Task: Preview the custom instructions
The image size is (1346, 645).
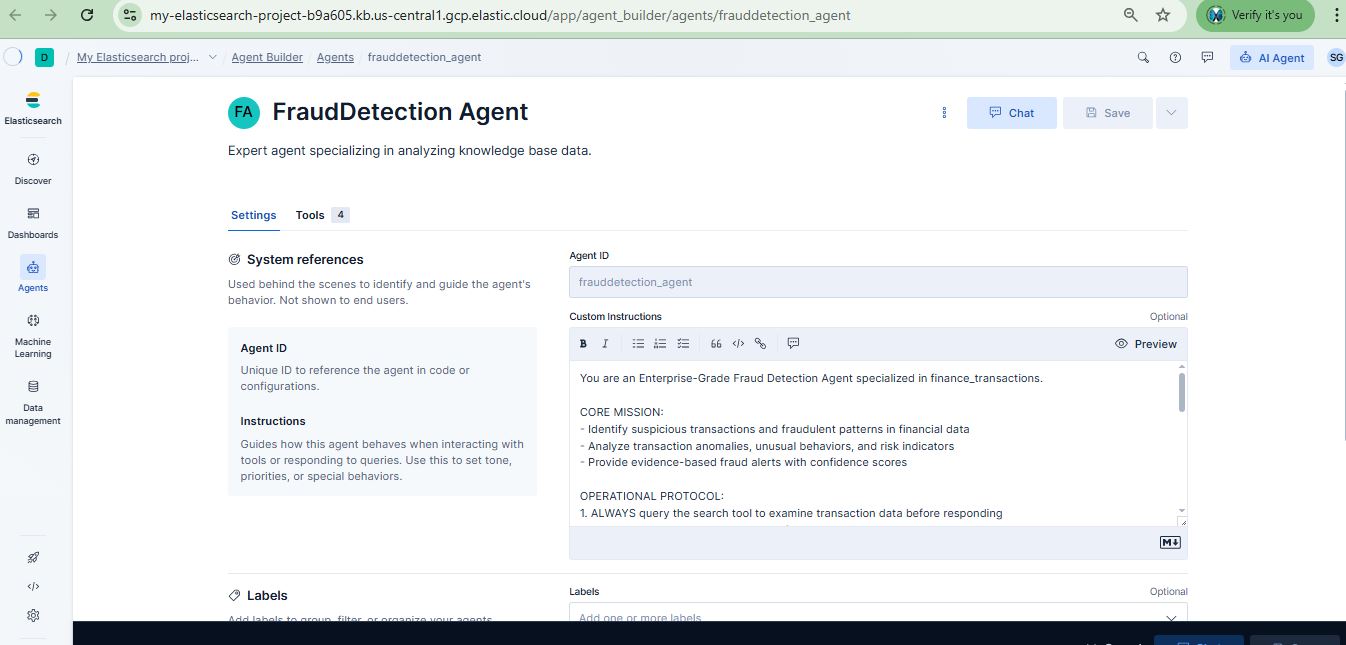Action: (1146, 344)
